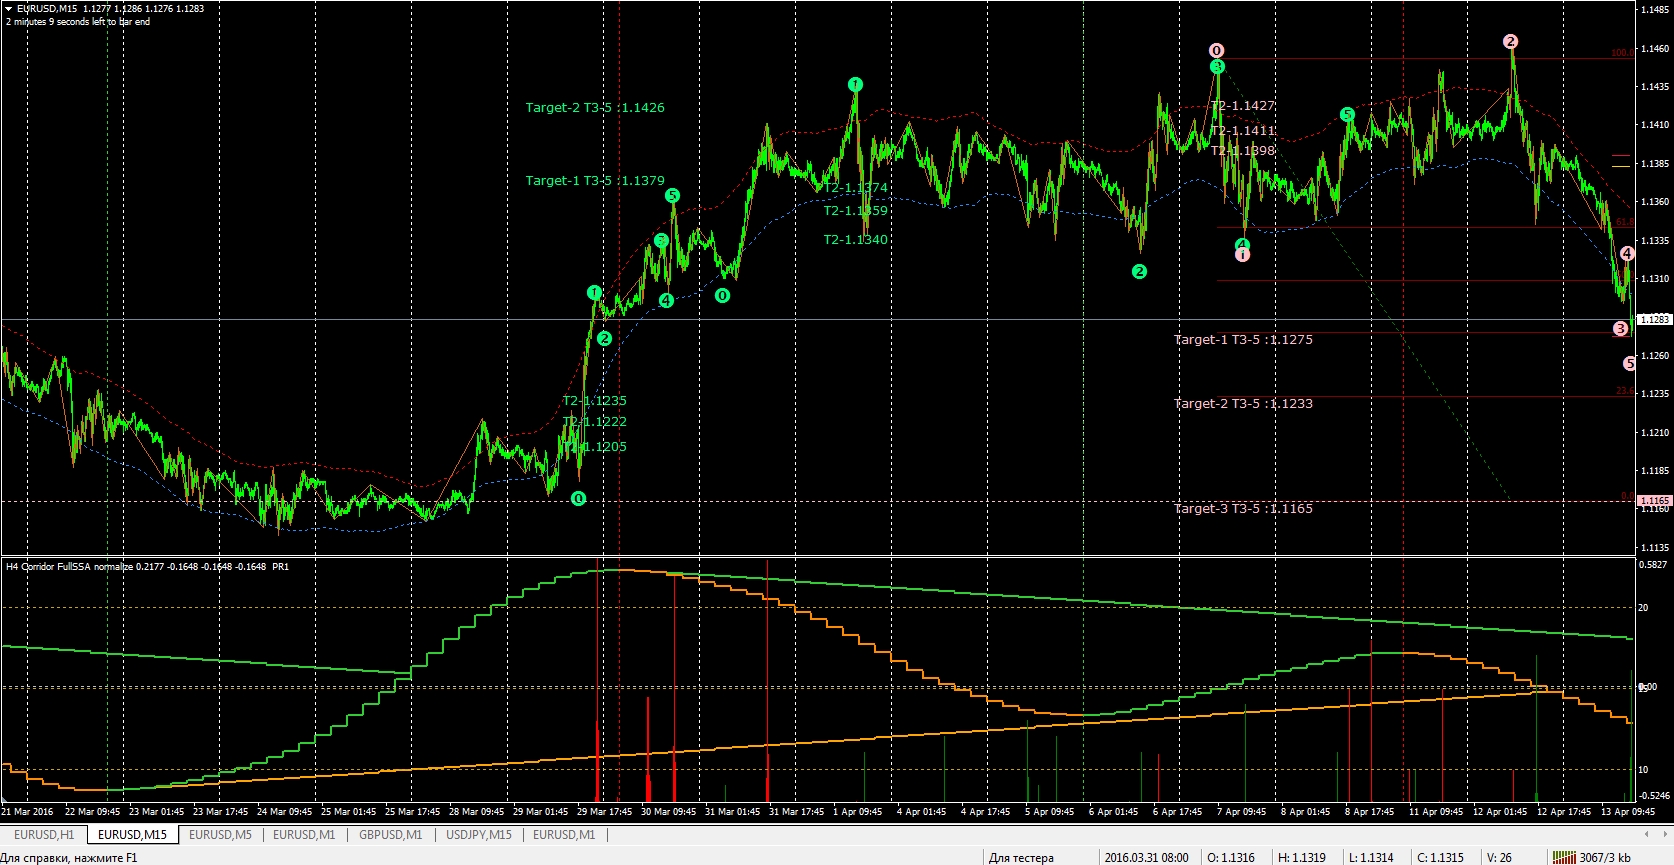This screenshot has width=1674, height=865.
Task: Click the 3067/3 kb traffic indicator
Action: click(x=1605, y=858)
